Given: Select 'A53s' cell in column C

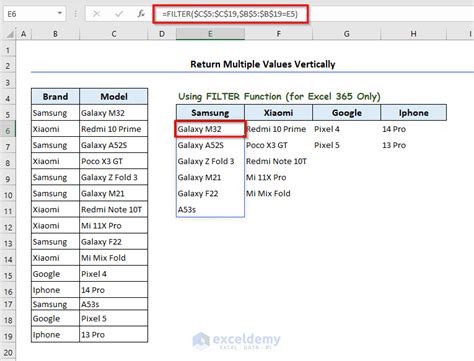Looking at the screenshot, I should point(114,304).
